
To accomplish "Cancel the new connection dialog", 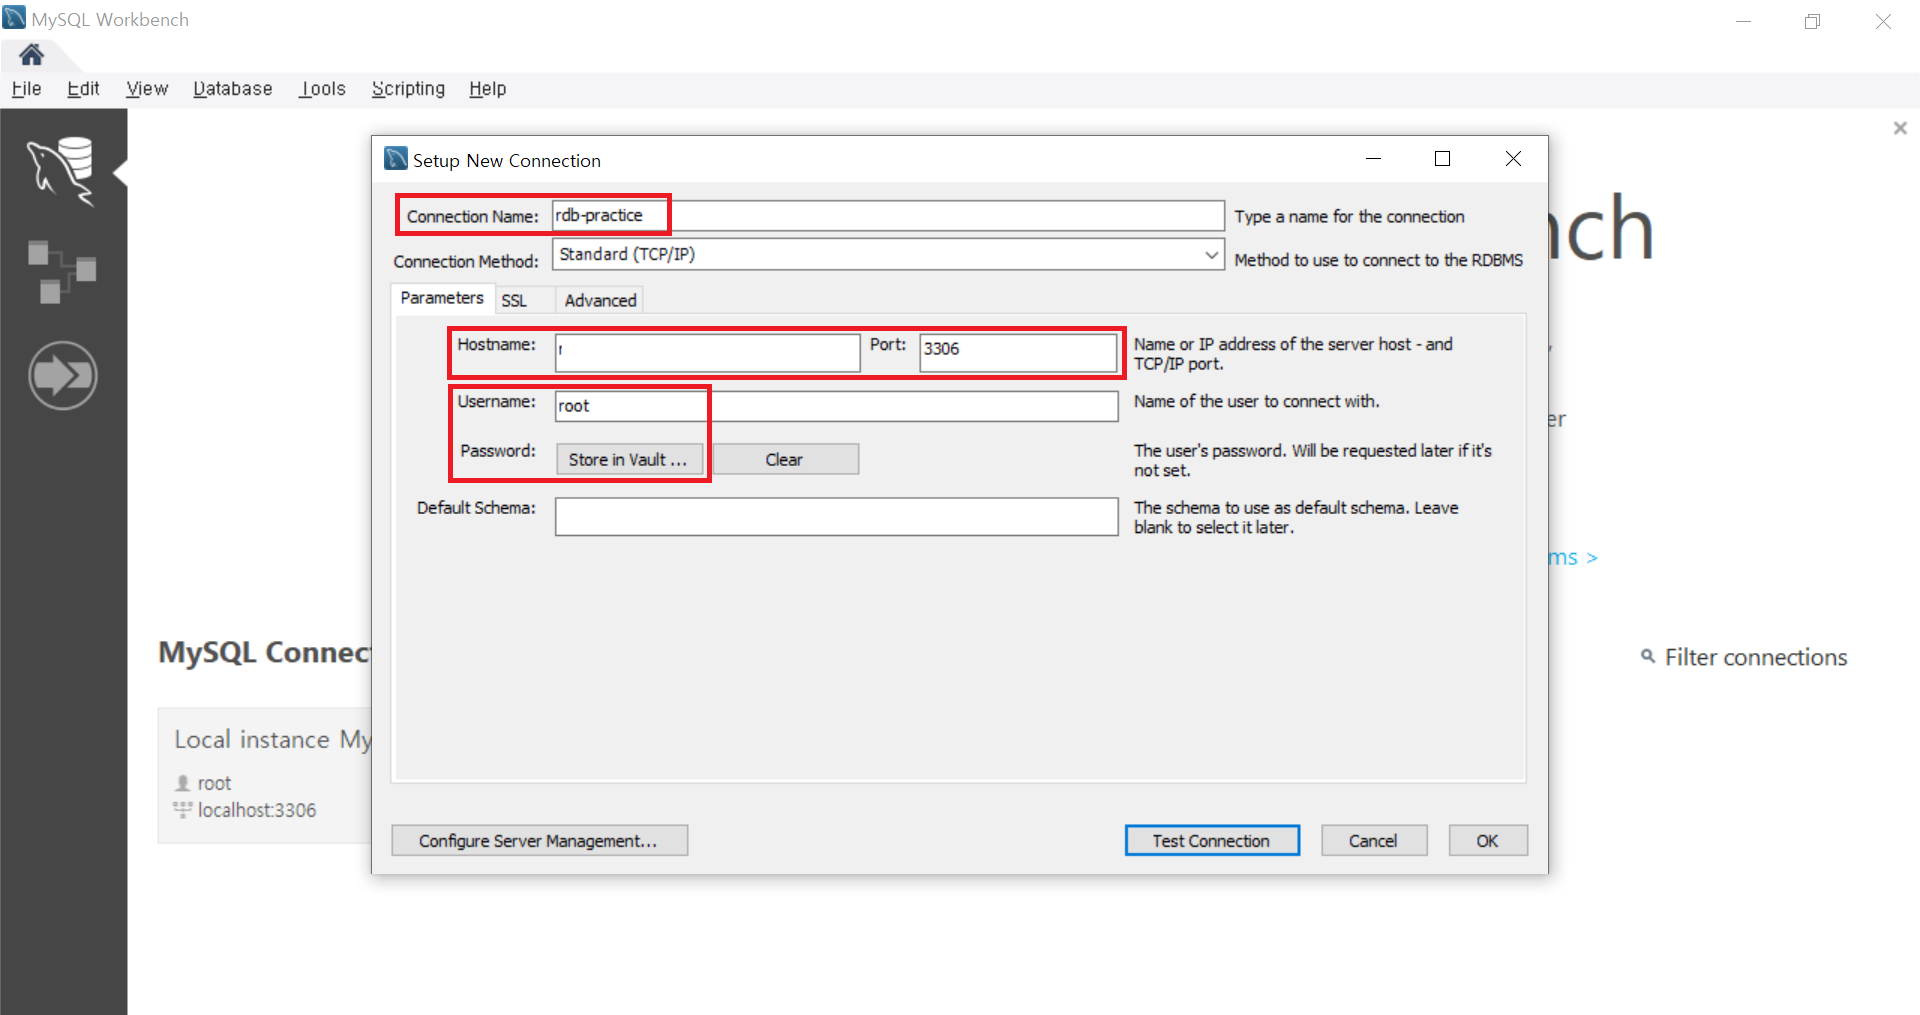I will [1373, 841].
